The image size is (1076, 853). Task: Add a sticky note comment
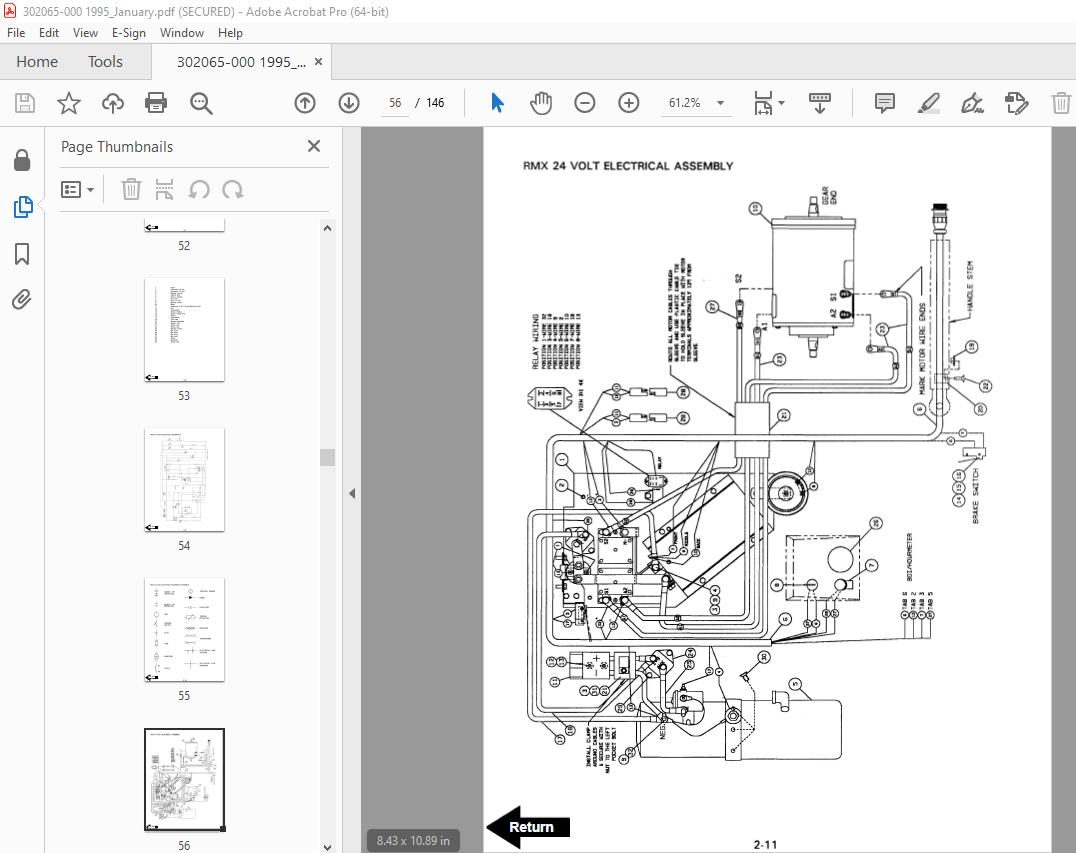pyautogui.click(x=885, y=103)
